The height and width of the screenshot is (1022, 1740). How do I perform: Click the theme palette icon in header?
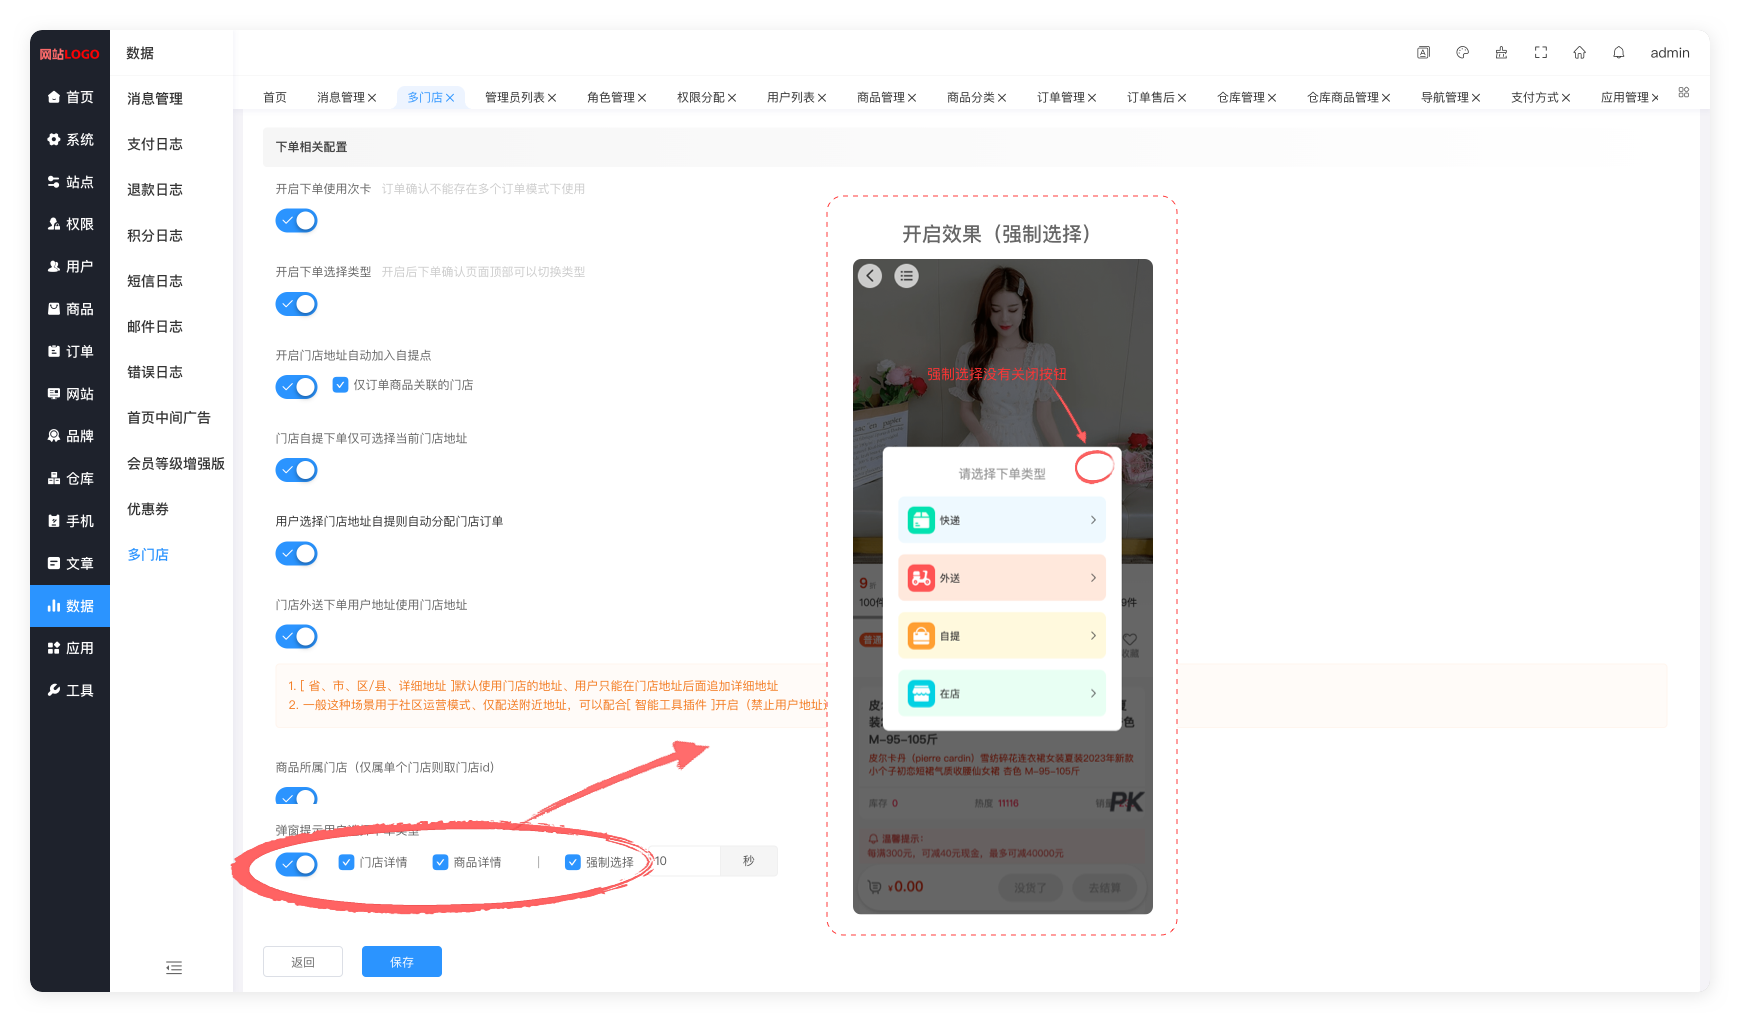1462,53
